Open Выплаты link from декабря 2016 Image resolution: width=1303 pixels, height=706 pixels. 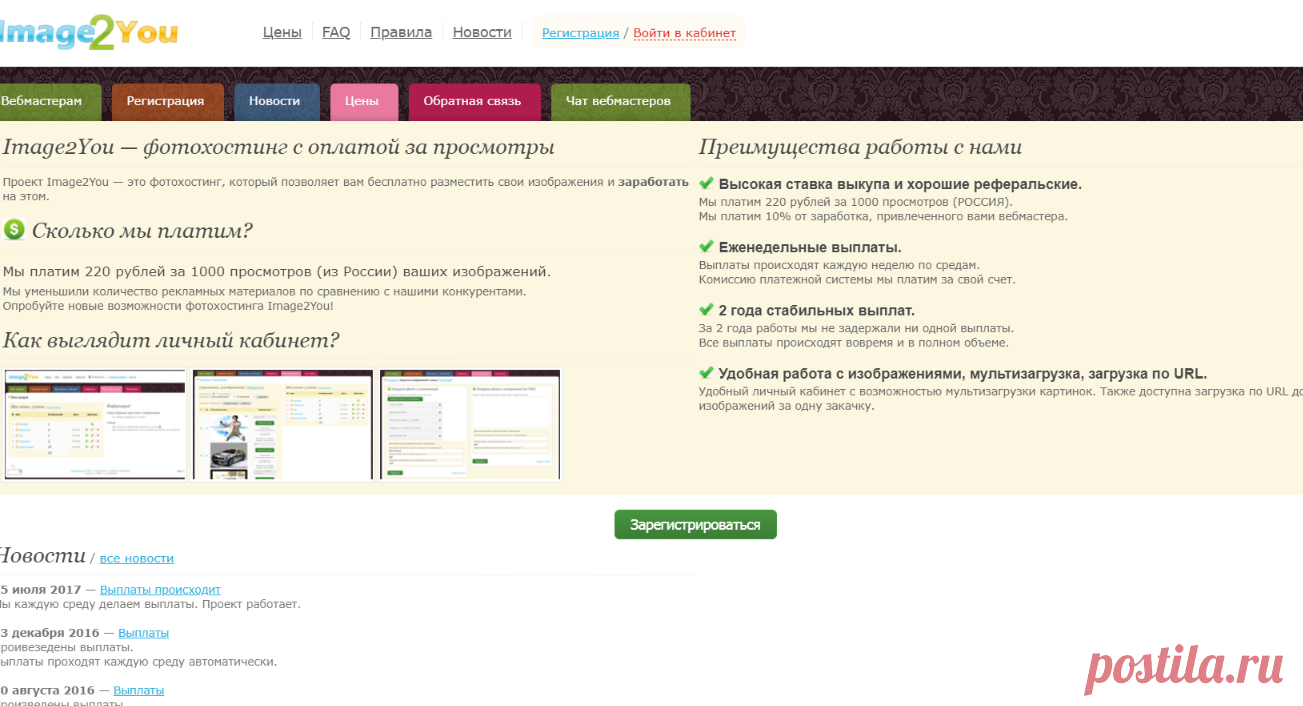coord(143,633)
